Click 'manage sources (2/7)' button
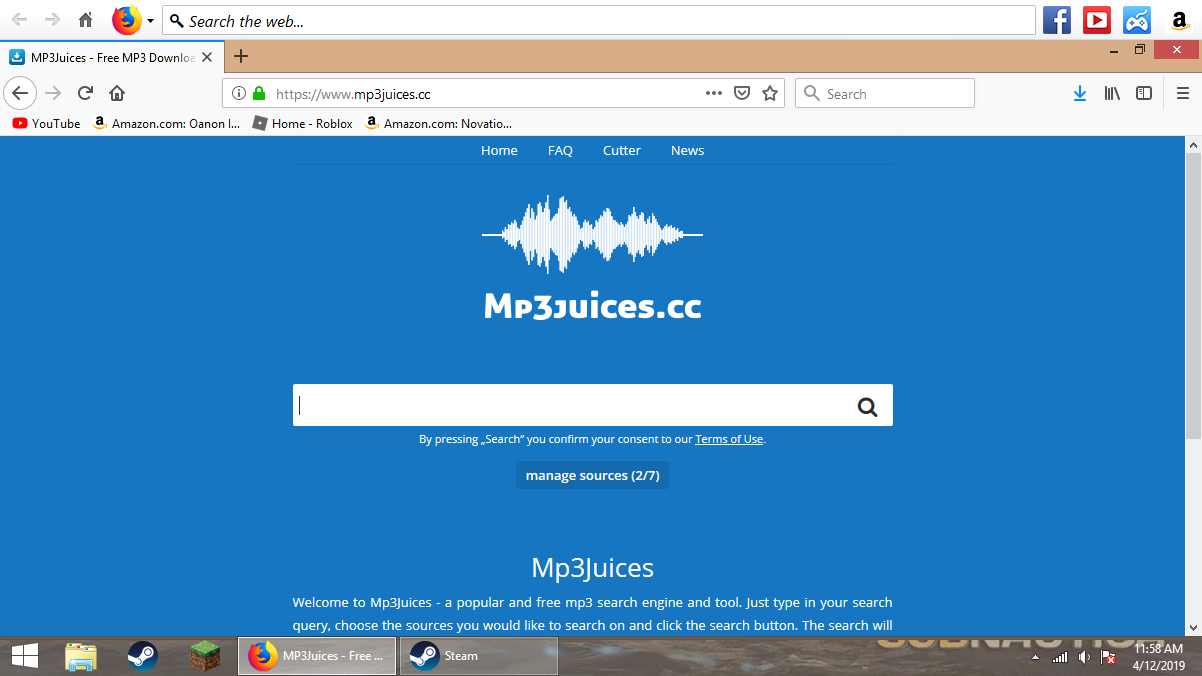The height and width of the screenshot is (676, 1202). point(592,475)
